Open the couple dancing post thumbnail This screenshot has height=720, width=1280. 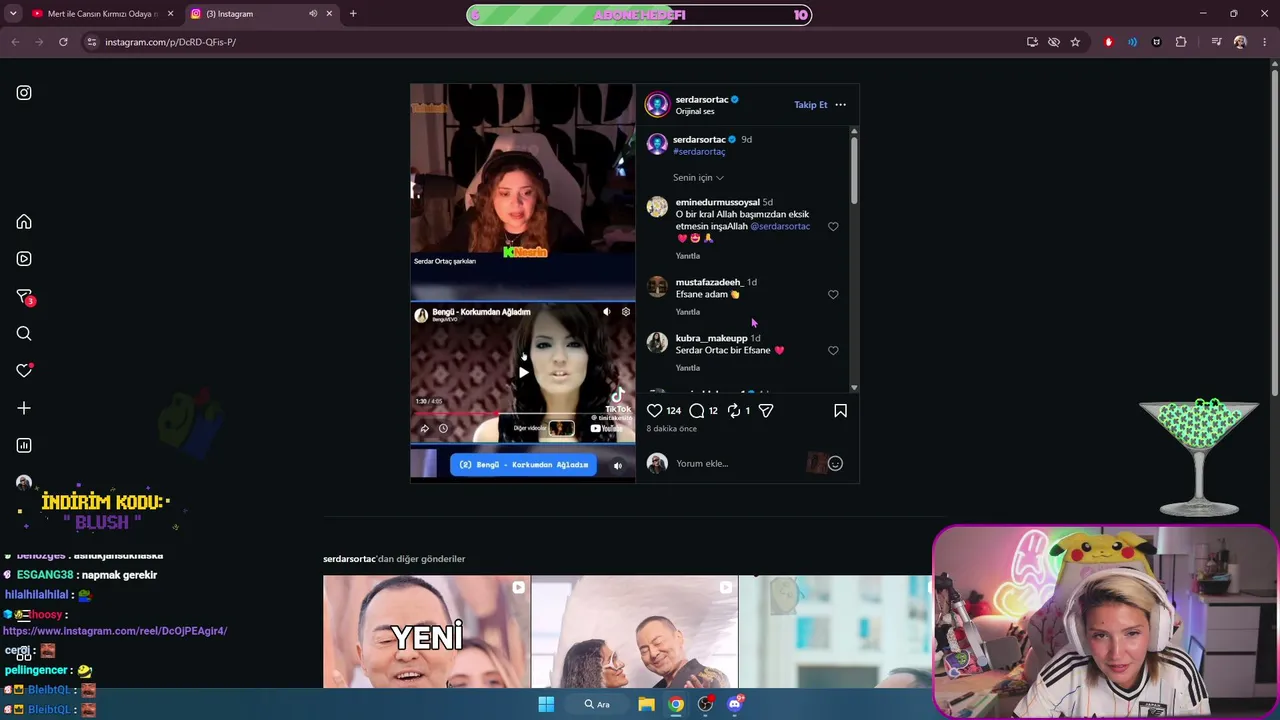coord(635,632)
